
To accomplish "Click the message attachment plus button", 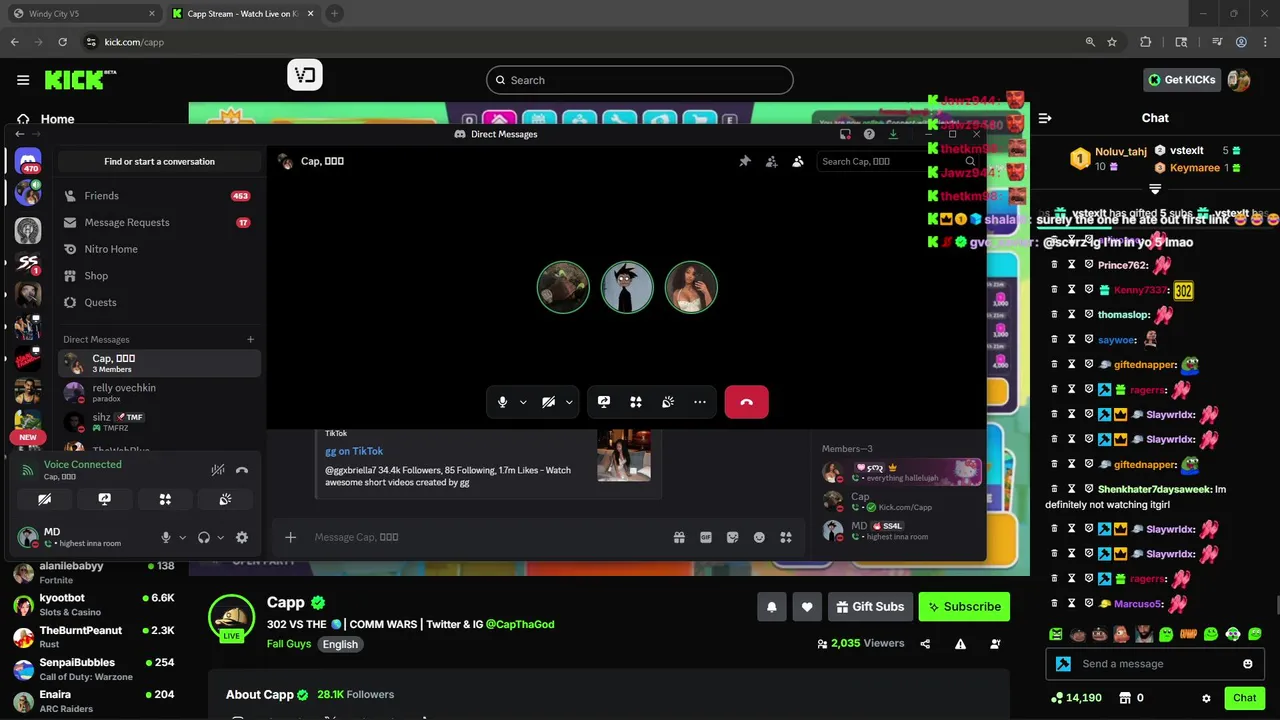I will [290, 537].
